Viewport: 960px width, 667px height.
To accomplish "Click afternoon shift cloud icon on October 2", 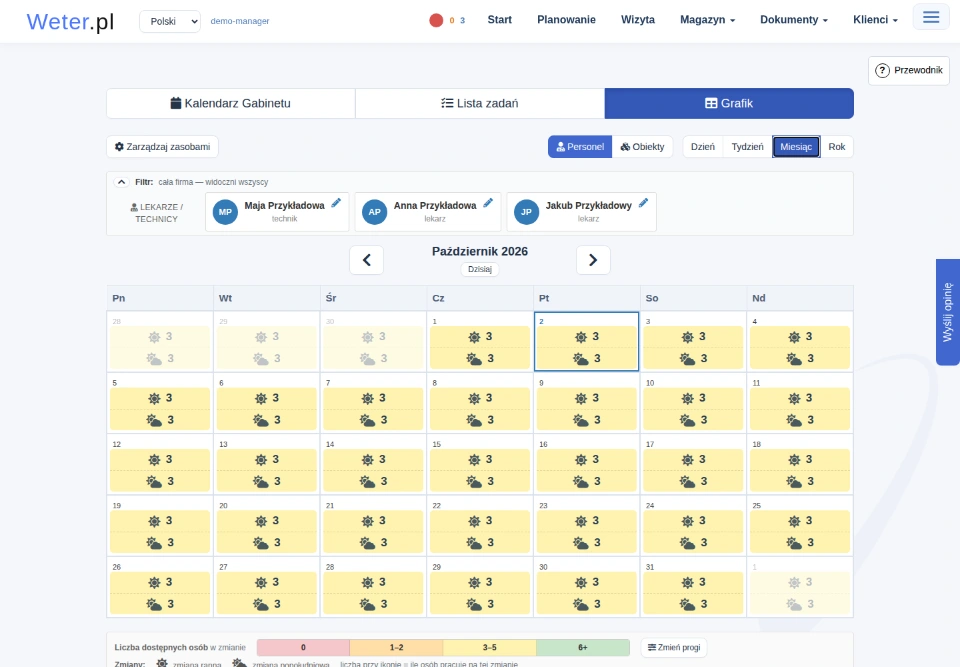I will click(x=580, y=359).
